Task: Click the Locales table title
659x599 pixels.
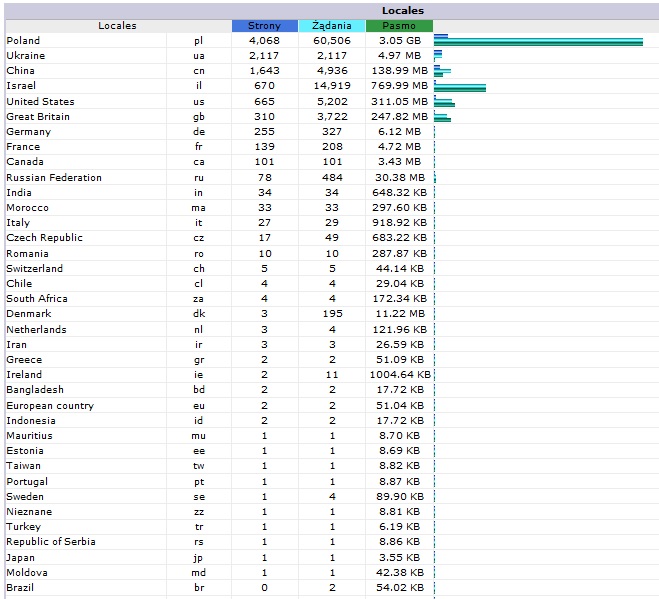Action: click(402, 10)
